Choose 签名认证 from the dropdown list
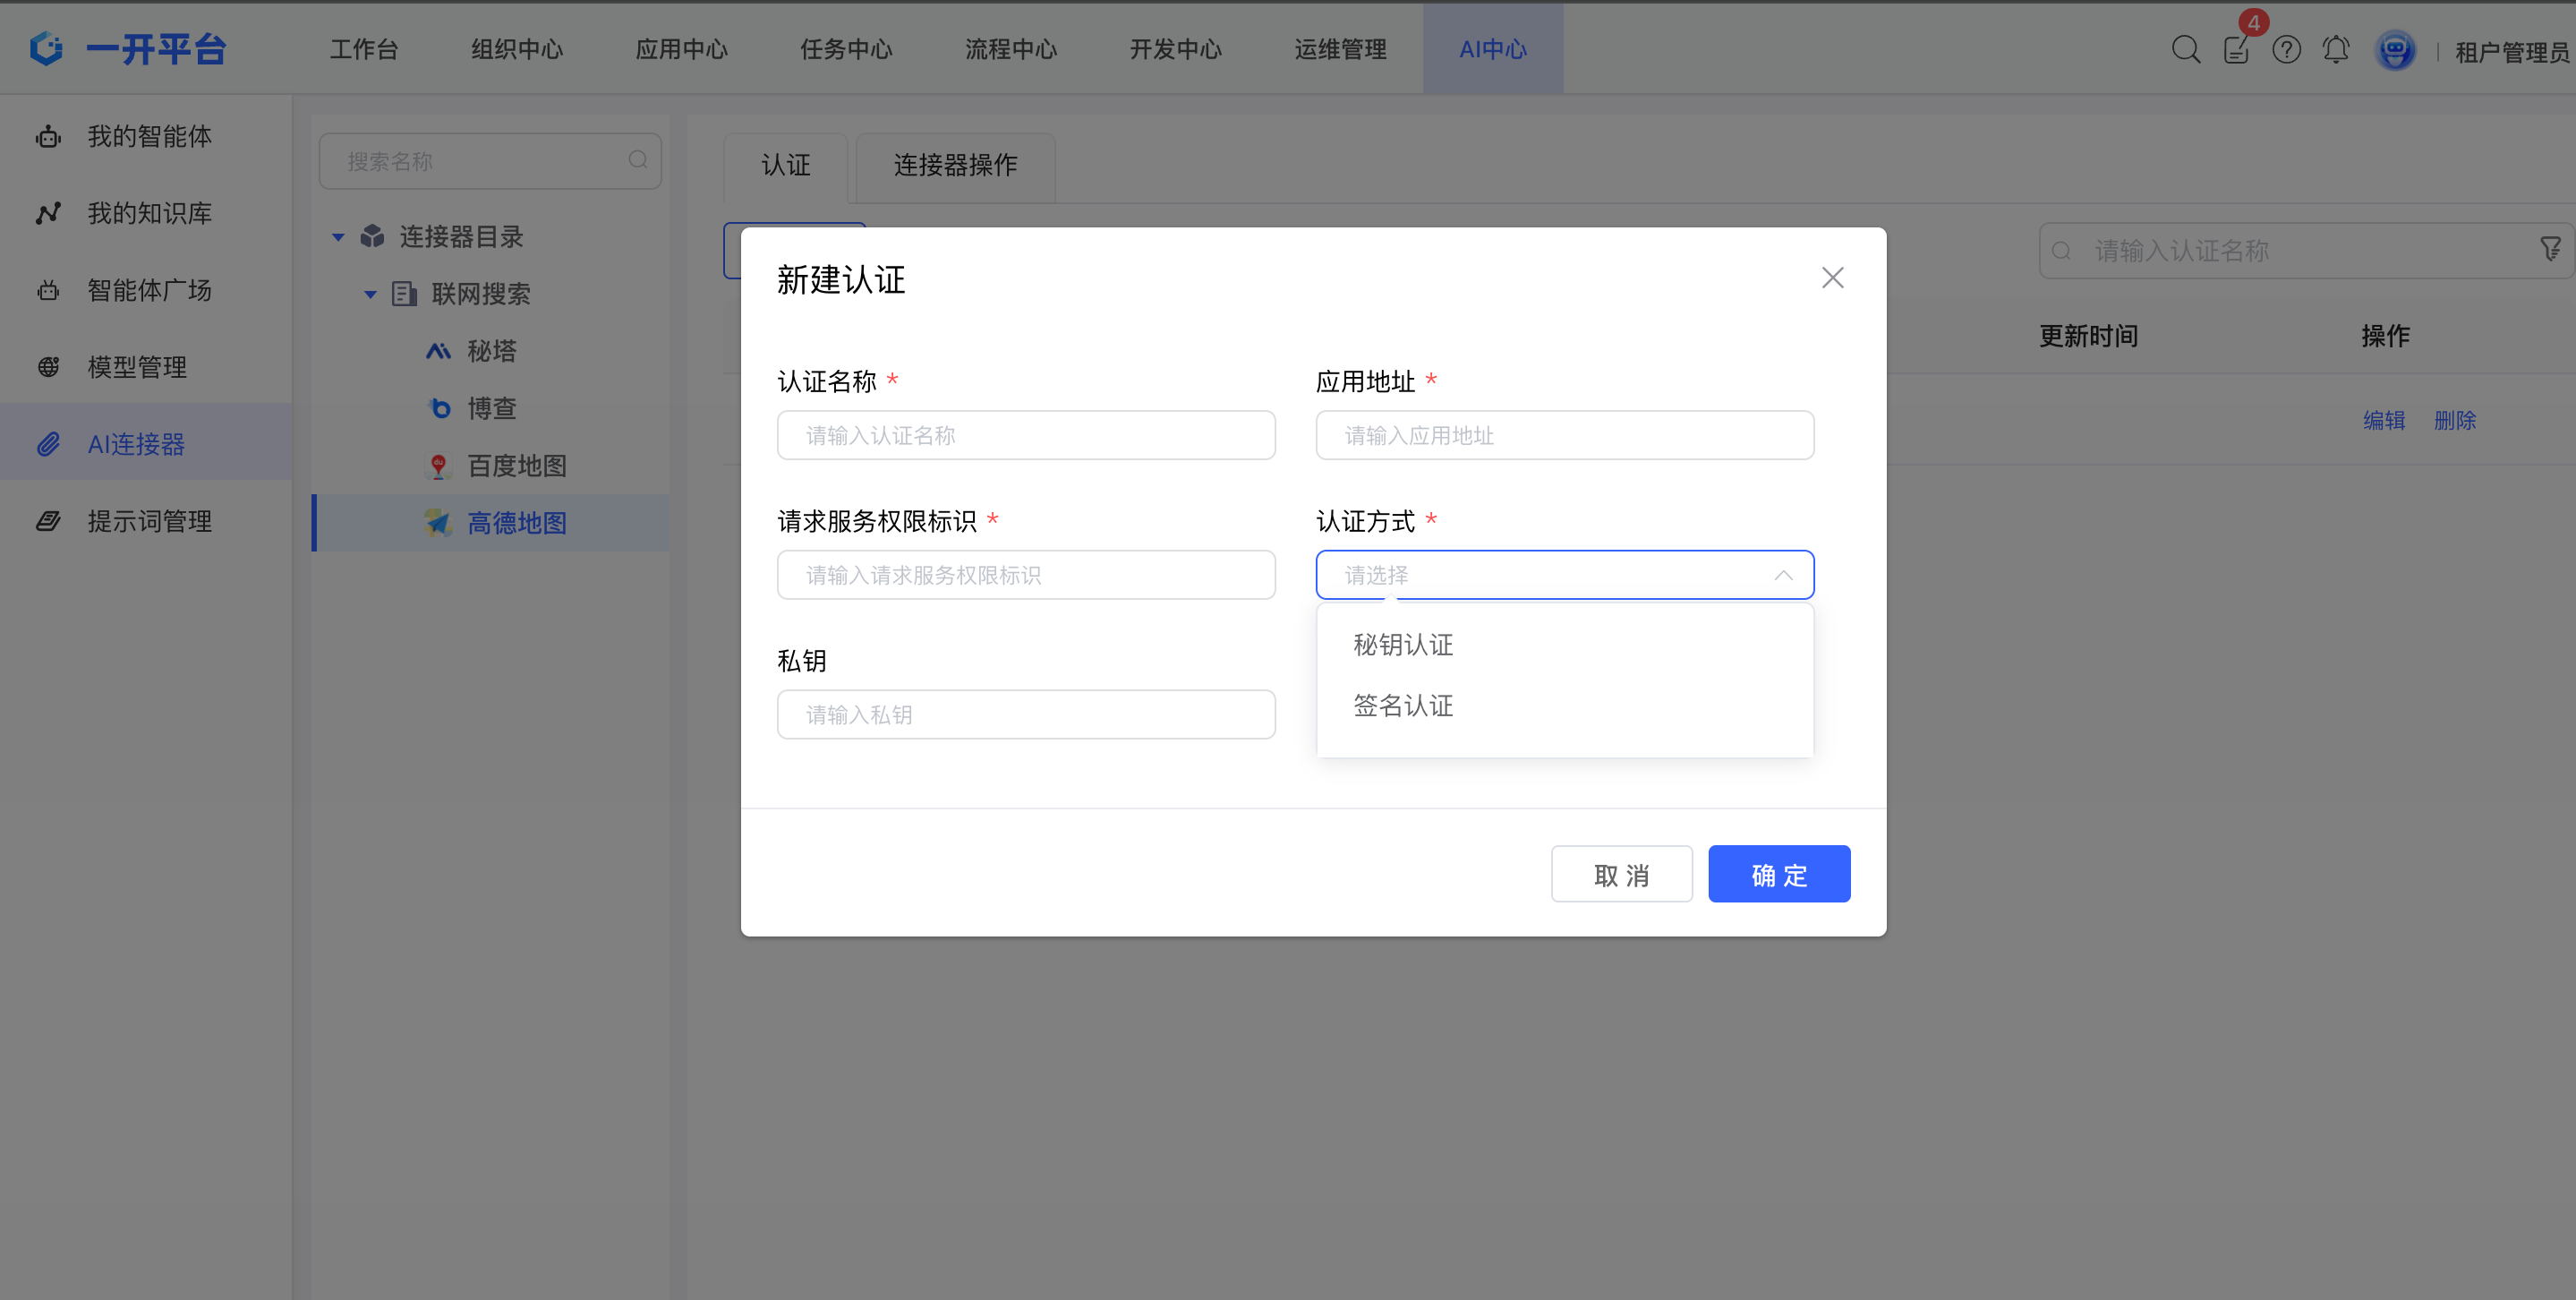 pyautogui.click(x=1403, y=706)
